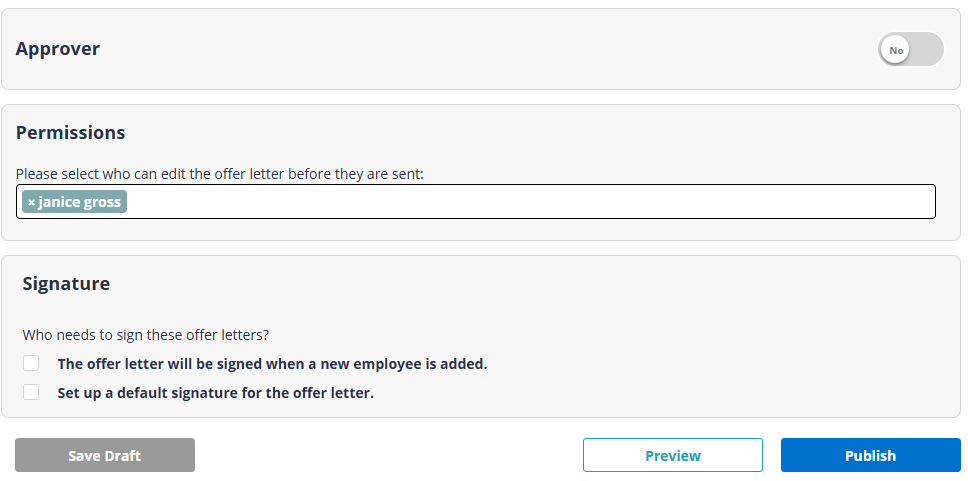Publish the offer letter

870,455
